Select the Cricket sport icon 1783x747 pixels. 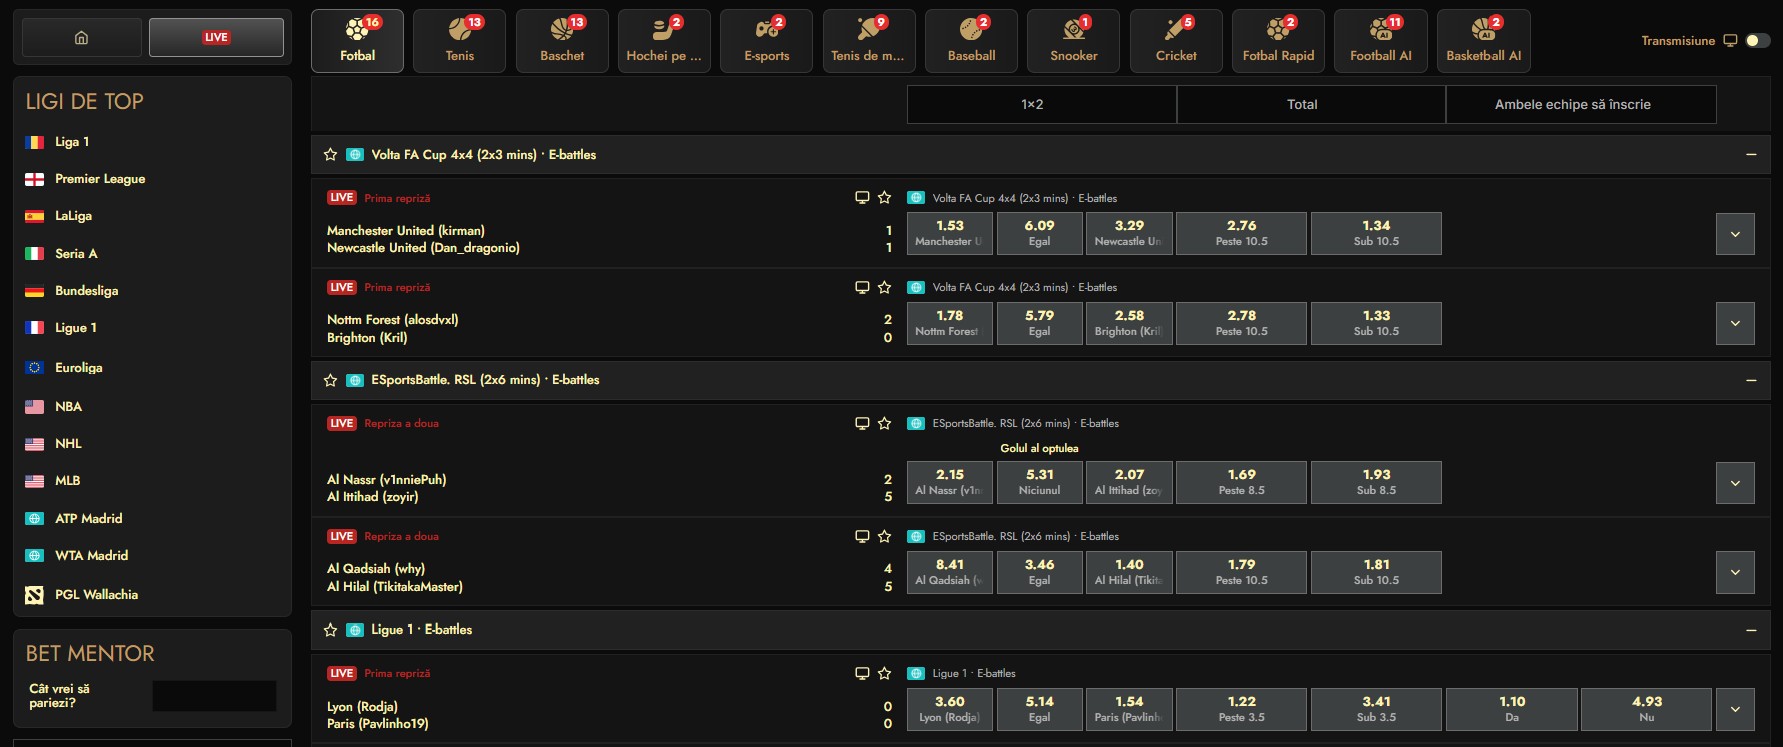1176,41
